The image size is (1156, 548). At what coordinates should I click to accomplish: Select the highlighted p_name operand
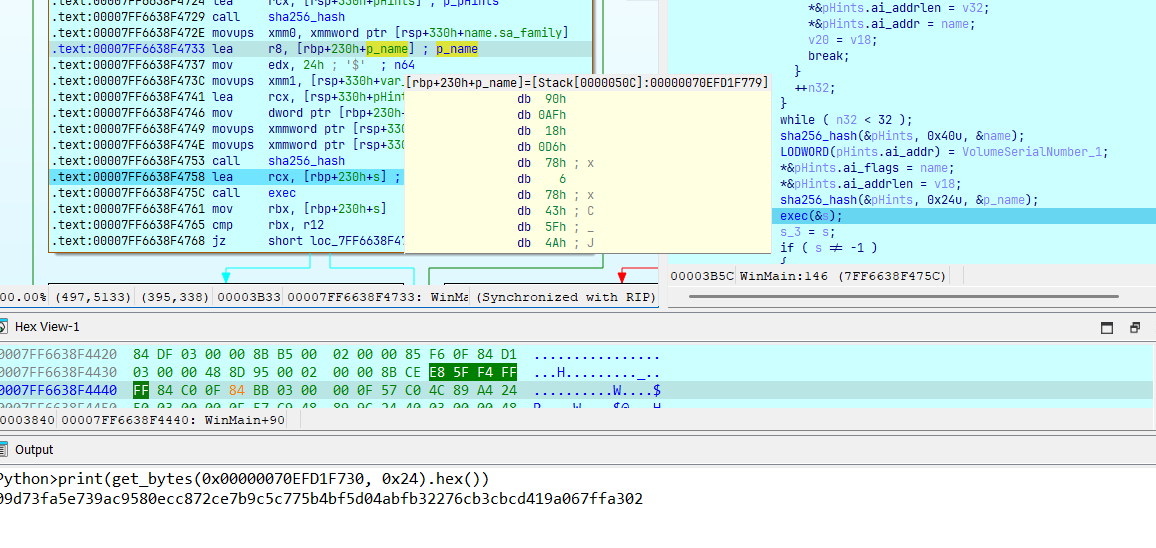[386, 49]
